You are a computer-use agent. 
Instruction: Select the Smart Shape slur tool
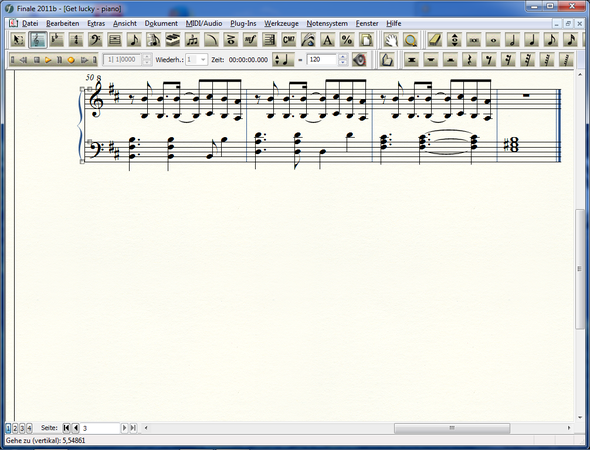coord(212,40)
